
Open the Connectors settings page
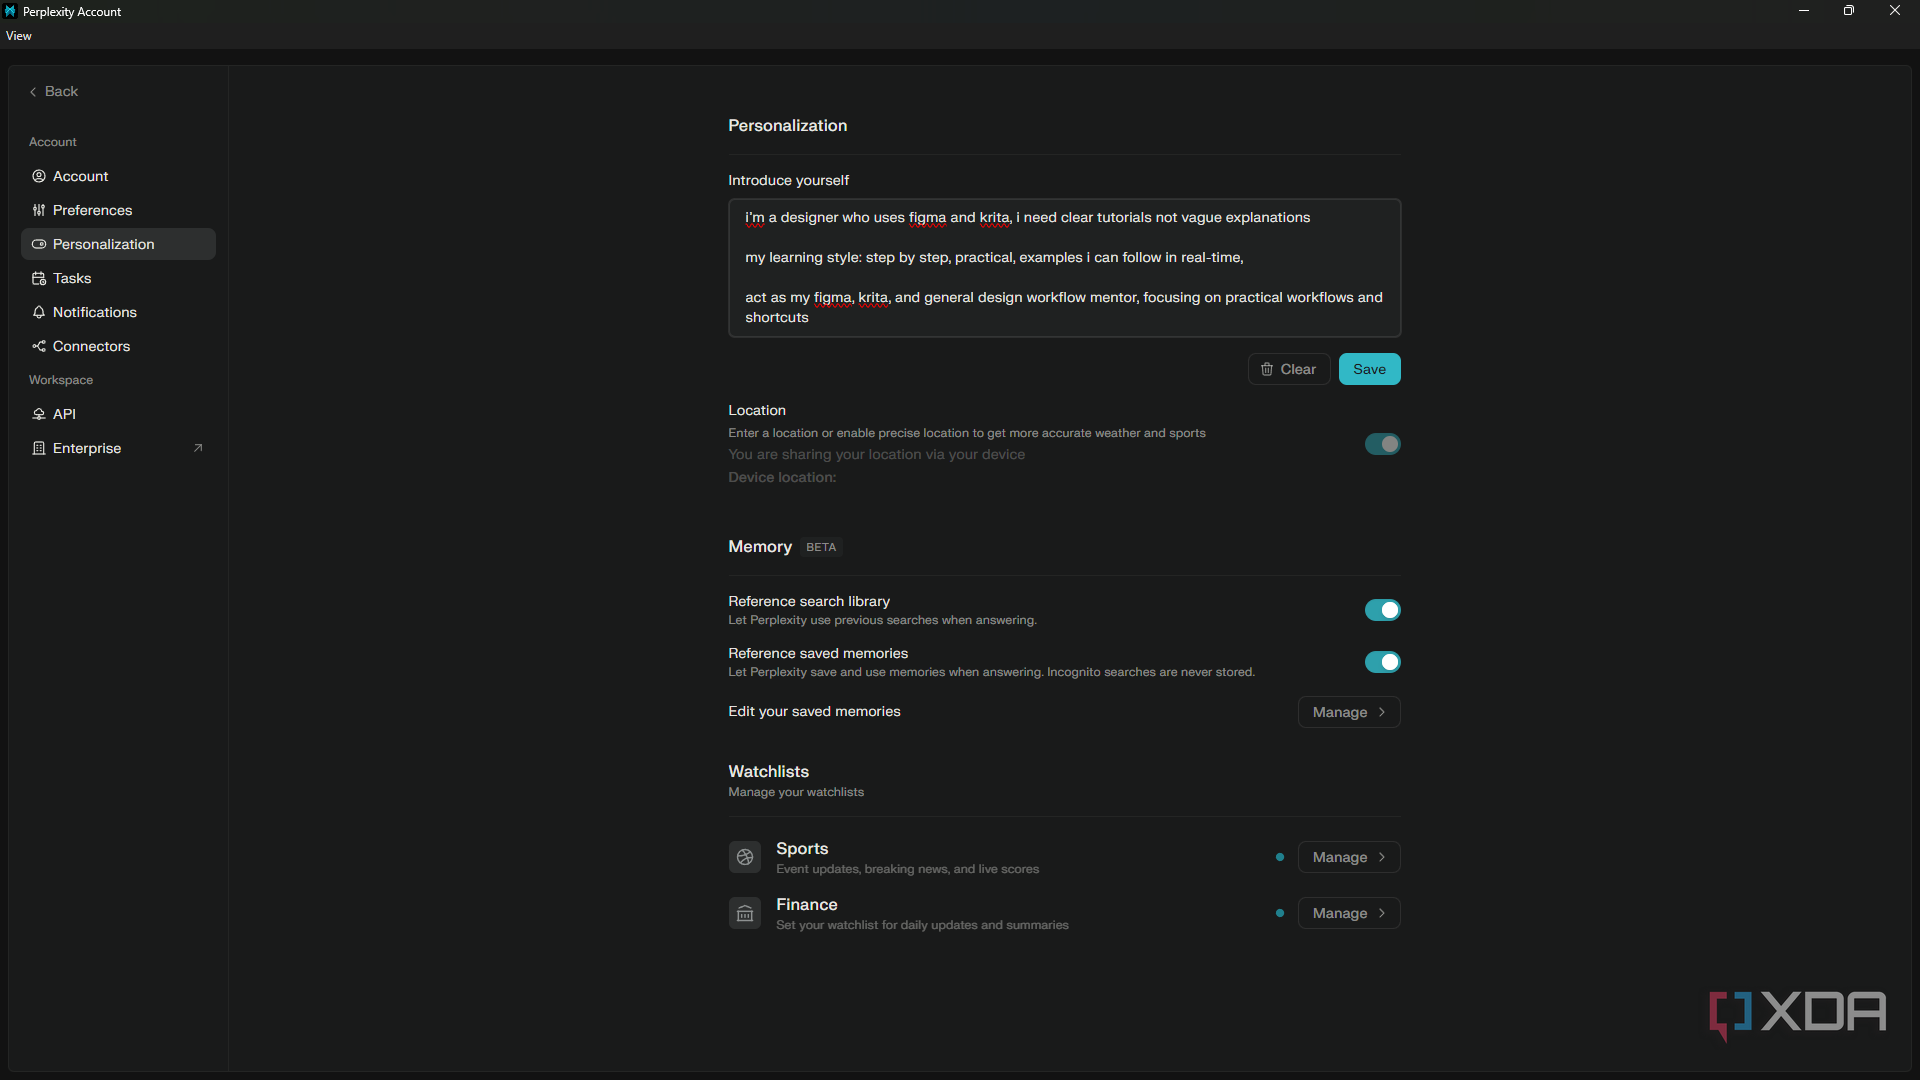118,346
